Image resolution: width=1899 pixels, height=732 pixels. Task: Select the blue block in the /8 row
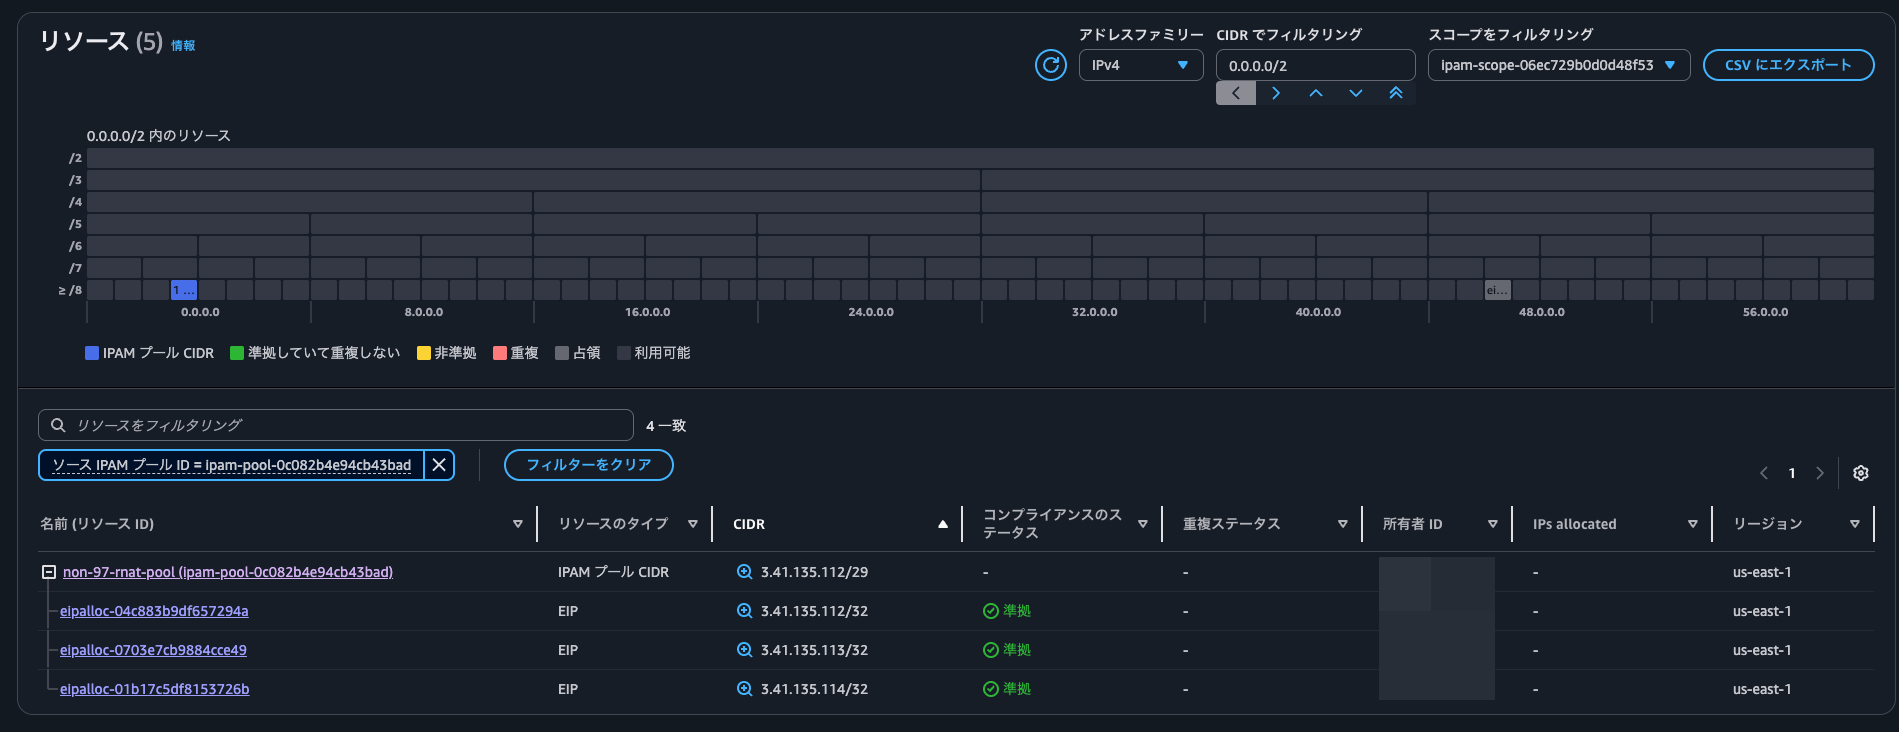pos(184,290)
